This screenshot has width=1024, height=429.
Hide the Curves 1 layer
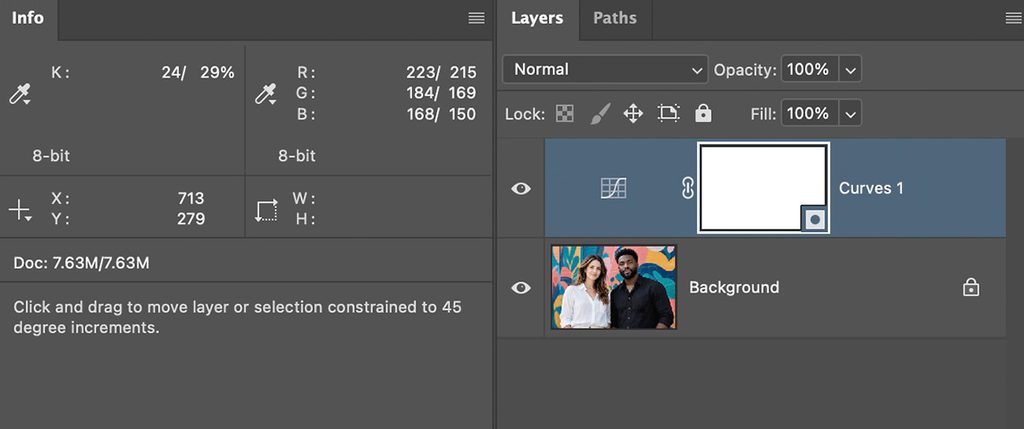pos(520,188)
